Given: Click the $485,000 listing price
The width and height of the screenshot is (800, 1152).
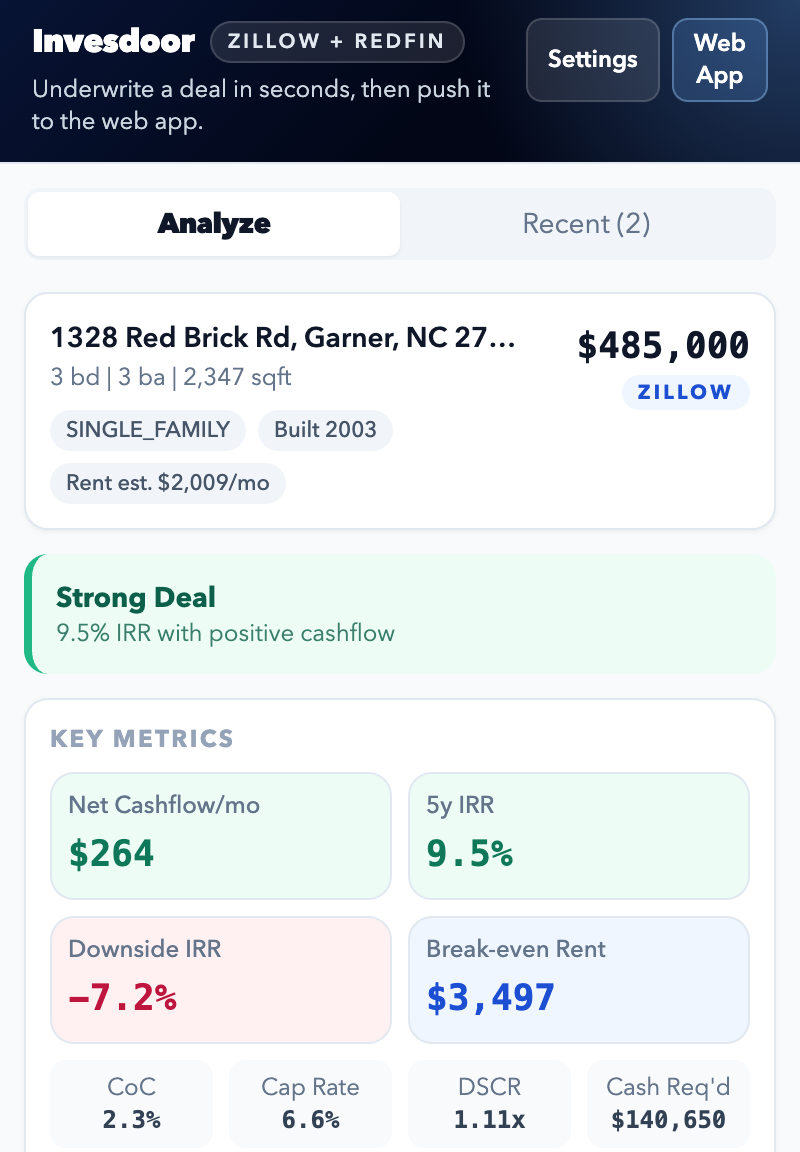Looking at the screenshot, I should click(663, 346).
